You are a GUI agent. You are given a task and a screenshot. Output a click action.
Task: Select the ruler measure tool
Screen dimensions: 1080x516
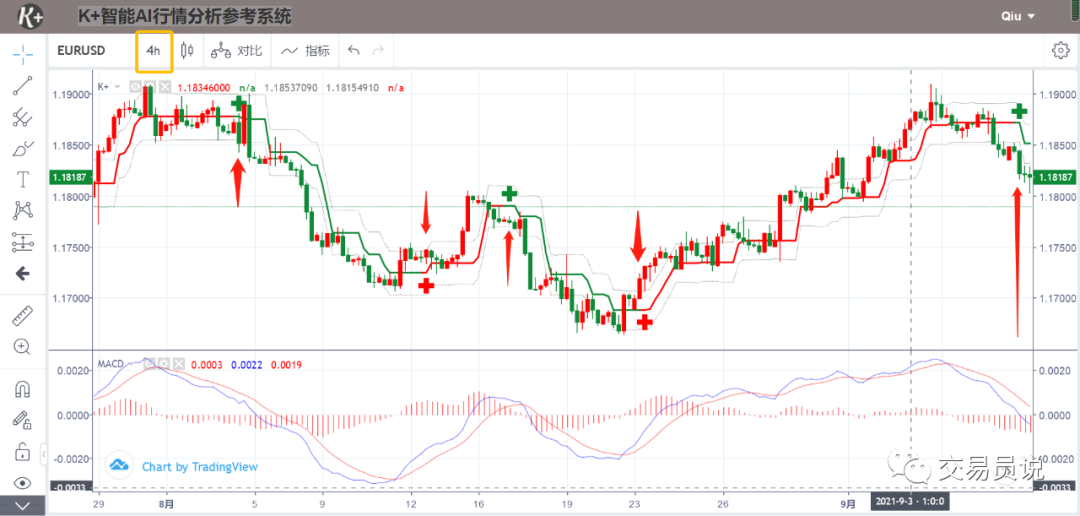[23, 316]
